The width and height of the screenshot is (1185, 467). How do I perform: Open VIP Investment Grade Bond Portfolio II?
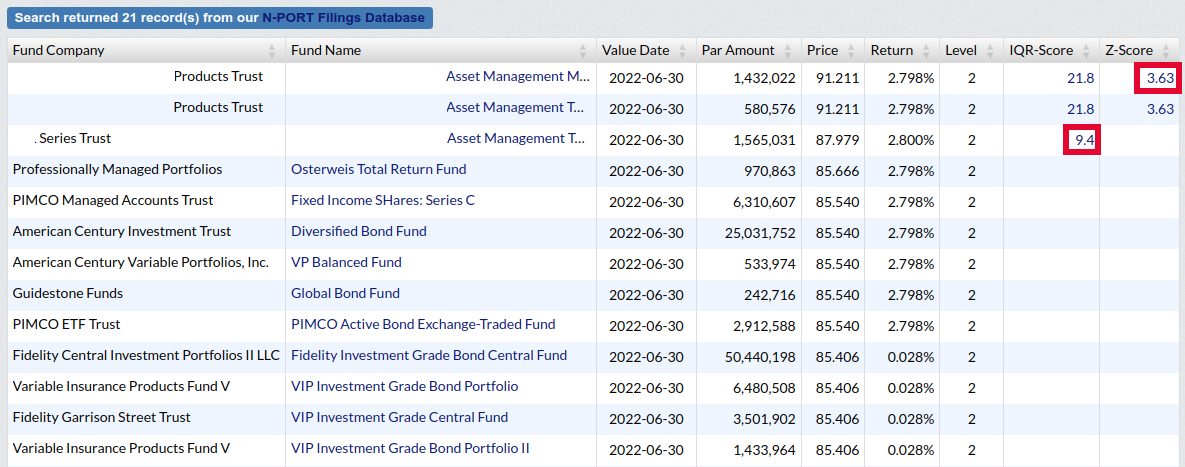pyautogui.click(x=410, y=449)
